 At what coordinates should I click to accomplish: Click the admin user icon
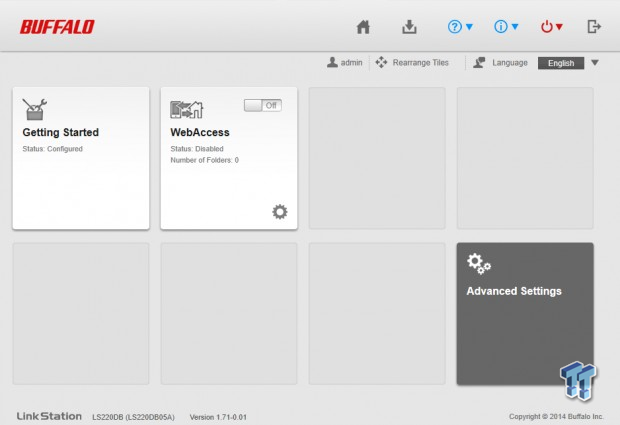[332, 62]
